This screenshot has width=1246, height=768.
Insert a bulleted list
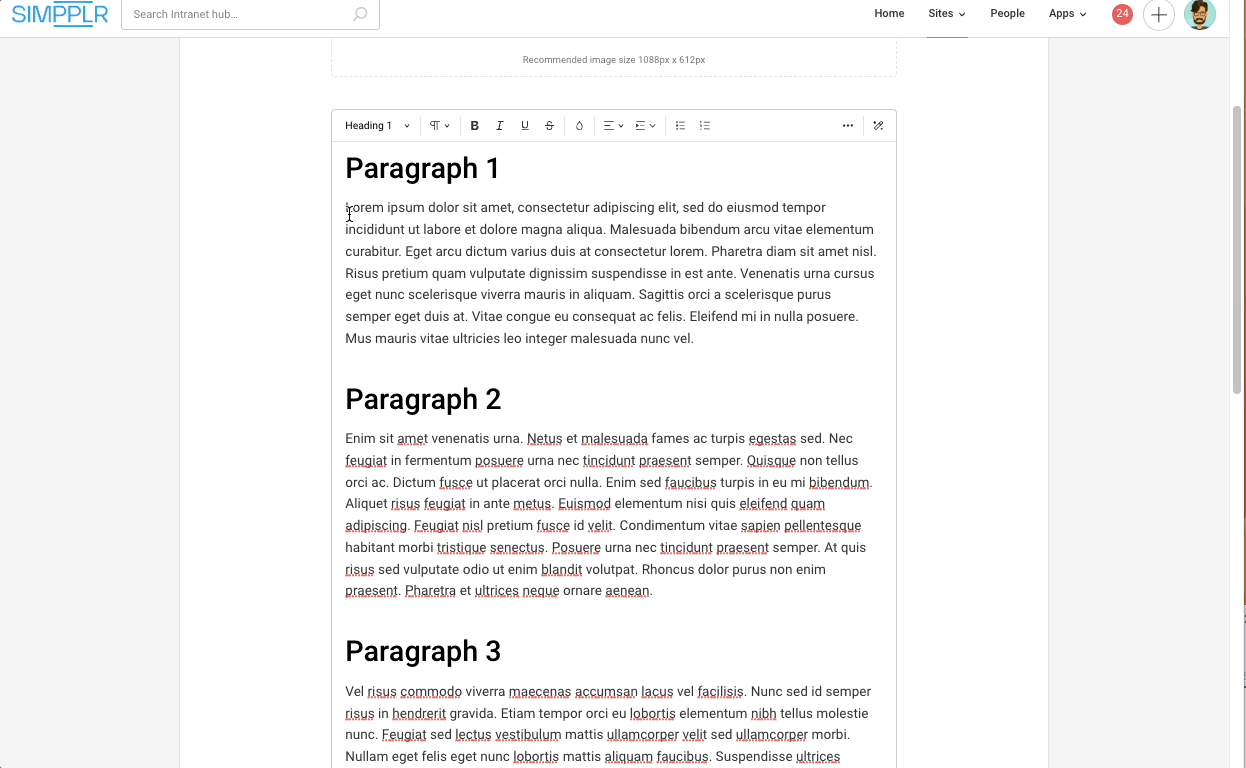pyautogui.click(x=680, y=126)
